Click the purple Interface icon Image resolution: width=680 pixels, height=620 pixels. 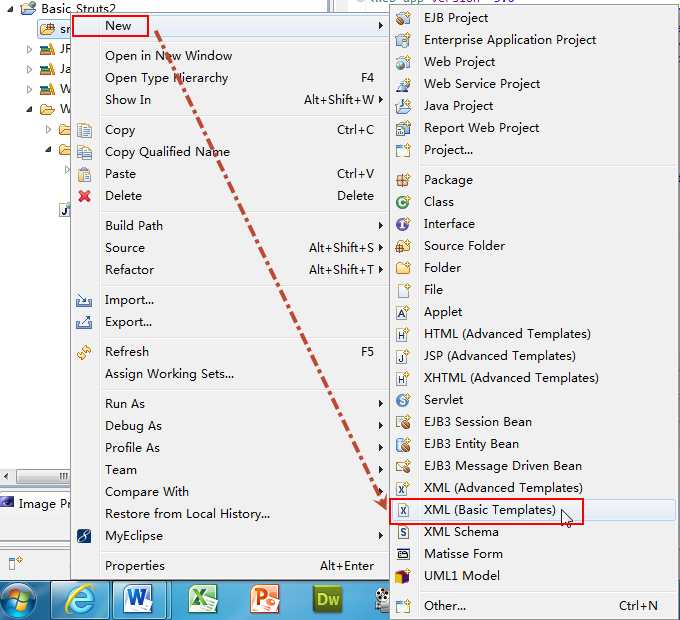click(x=403, y=224)
